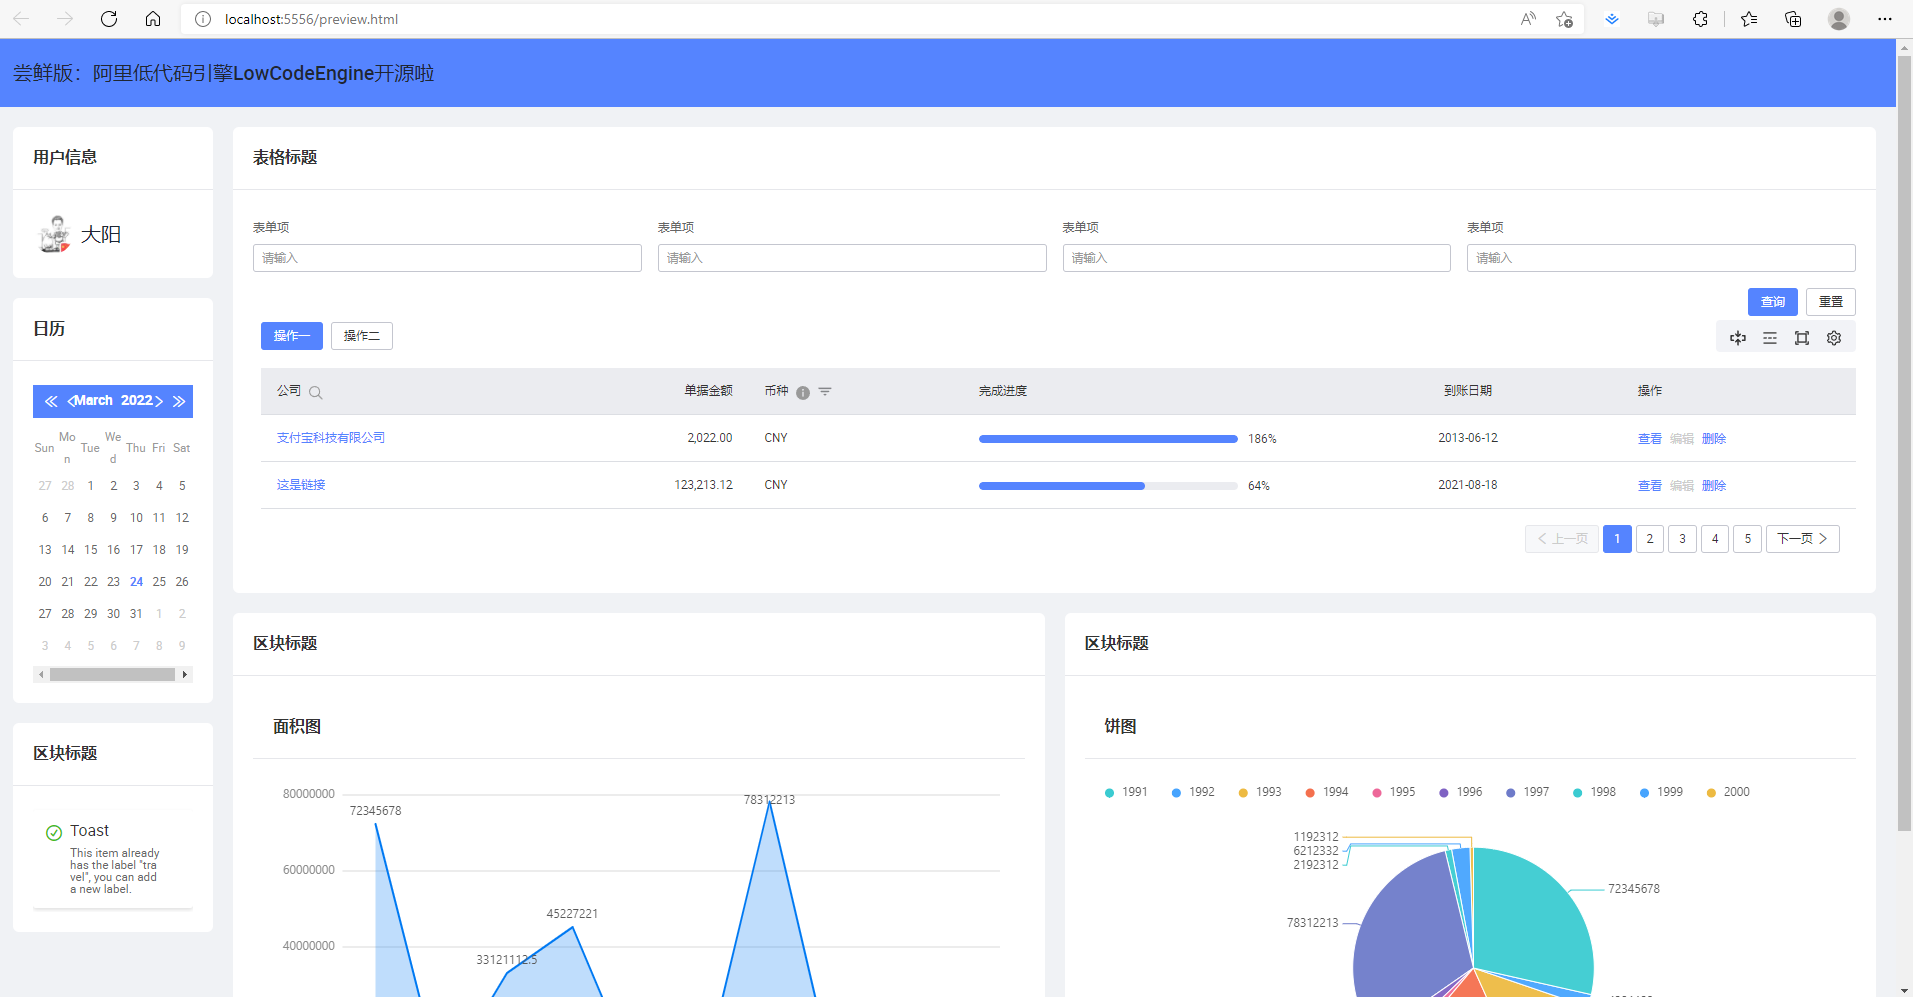Go to next month in calendar
The image size is (1913, 997).
click(158, 401)
